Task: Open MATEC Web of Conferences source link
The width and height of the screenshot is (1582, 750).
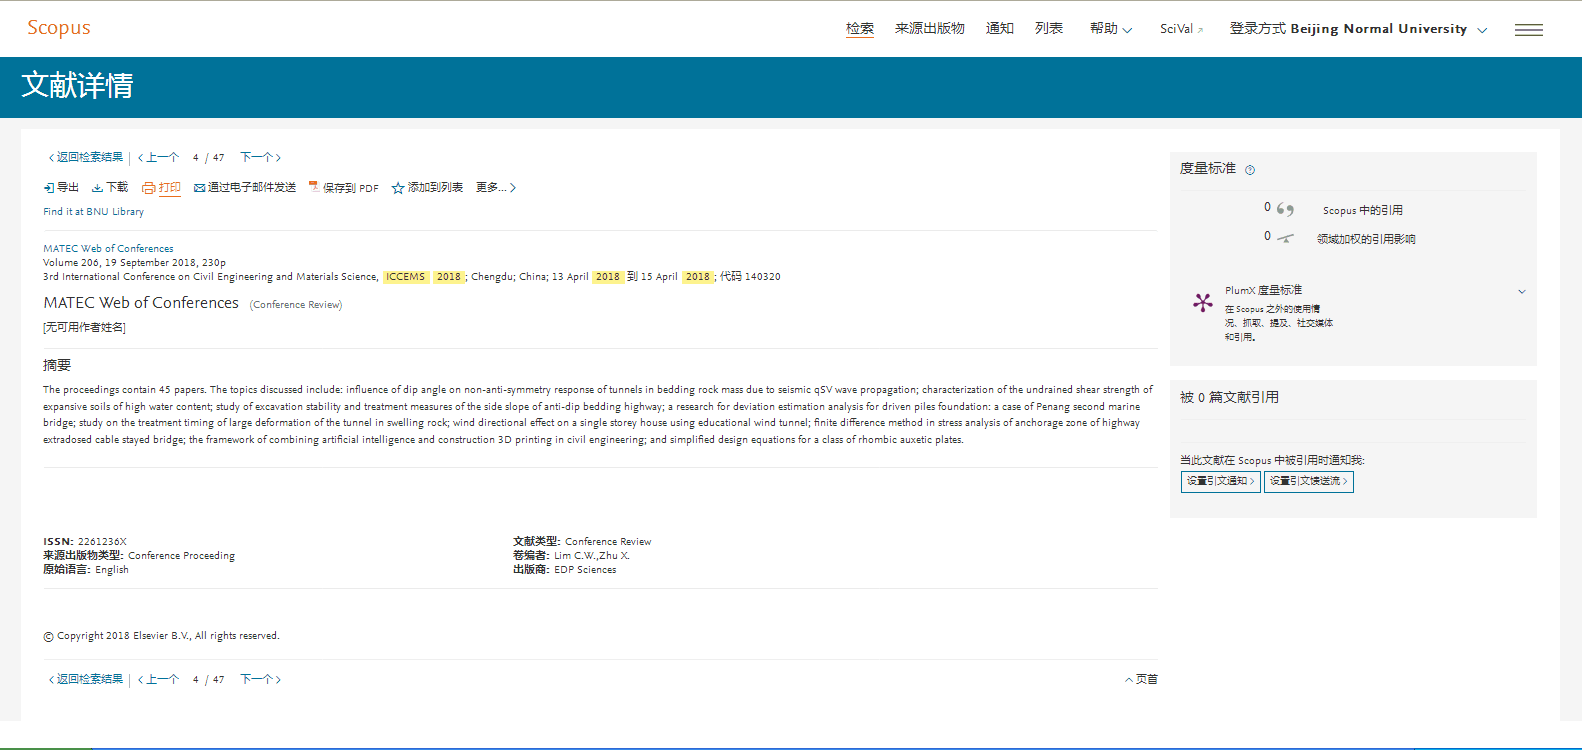Action: click(x=108, y=249)
